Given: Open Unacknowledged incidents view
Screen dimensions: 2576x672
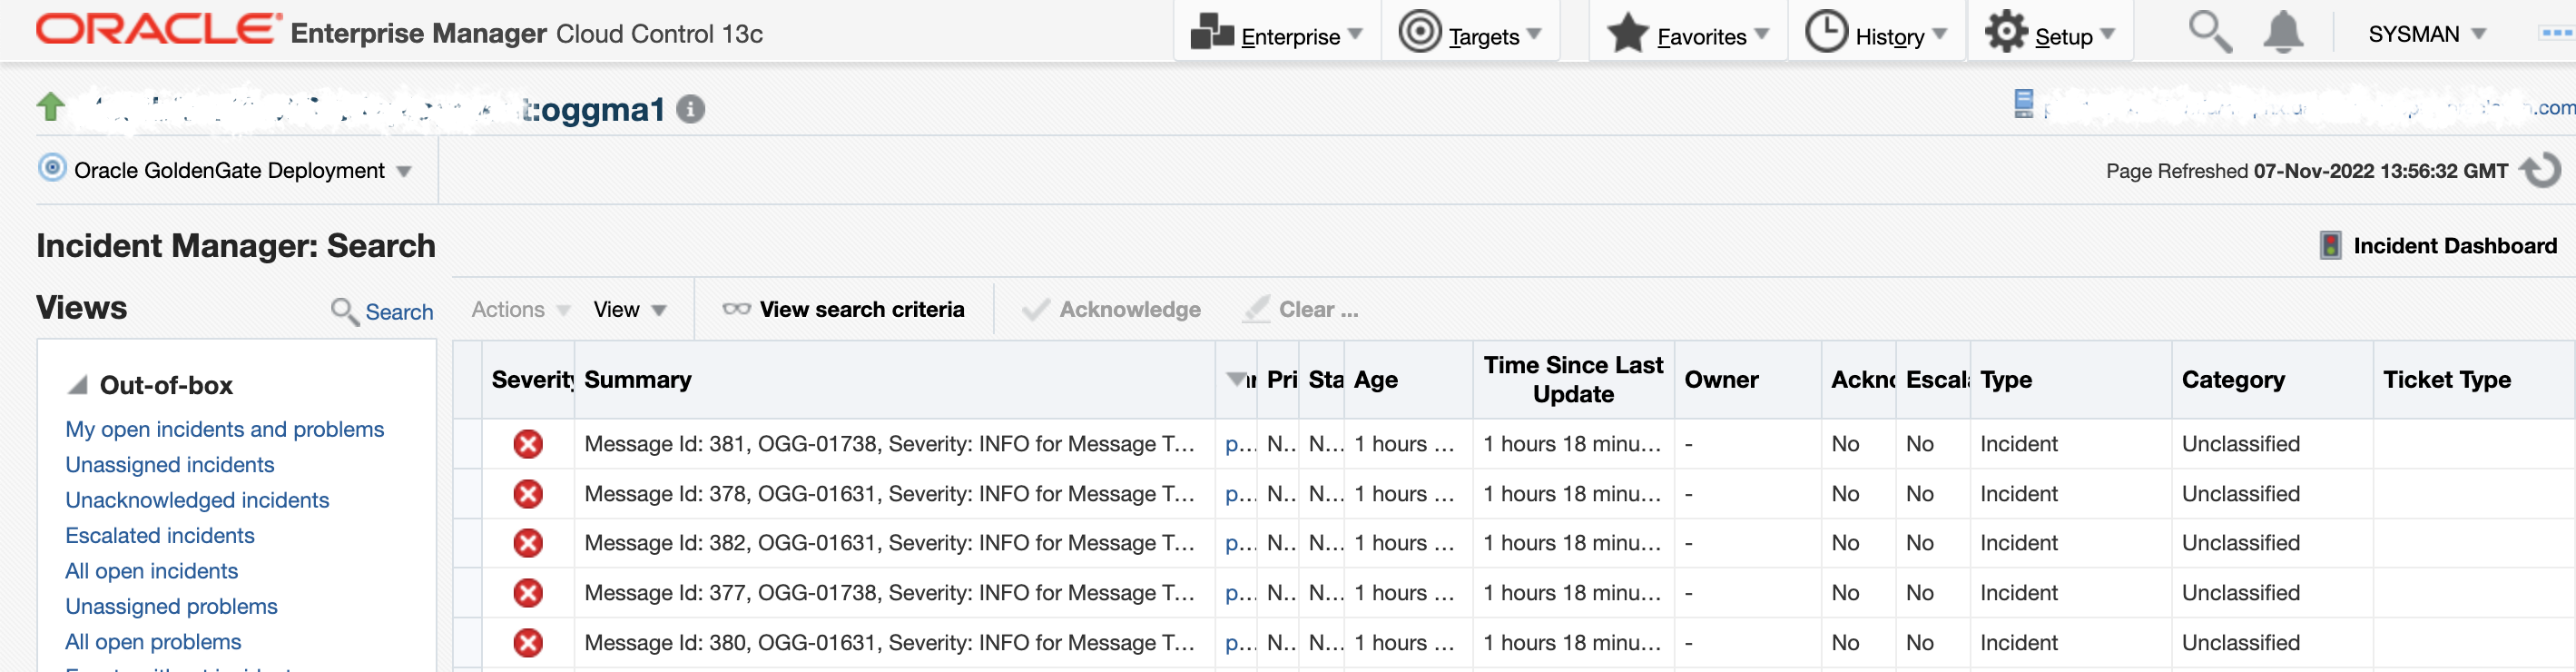Looking at the screenshot, I should pos(197,501).
